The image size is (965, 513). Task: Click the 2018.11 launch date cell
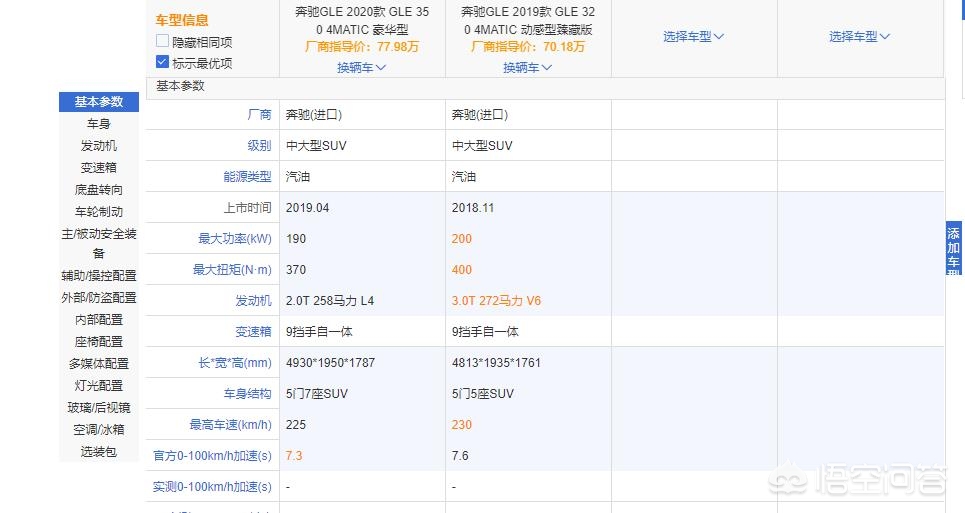pos(473,208)
